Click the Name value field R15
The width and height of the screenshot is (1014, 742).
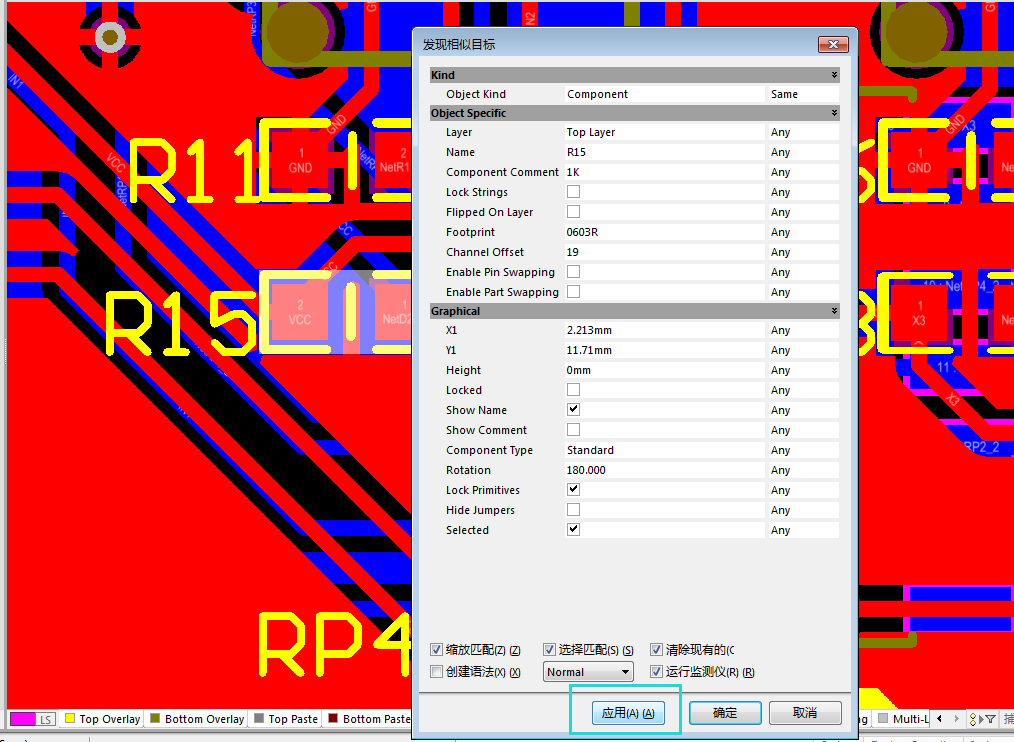click(x=663, y=152)
